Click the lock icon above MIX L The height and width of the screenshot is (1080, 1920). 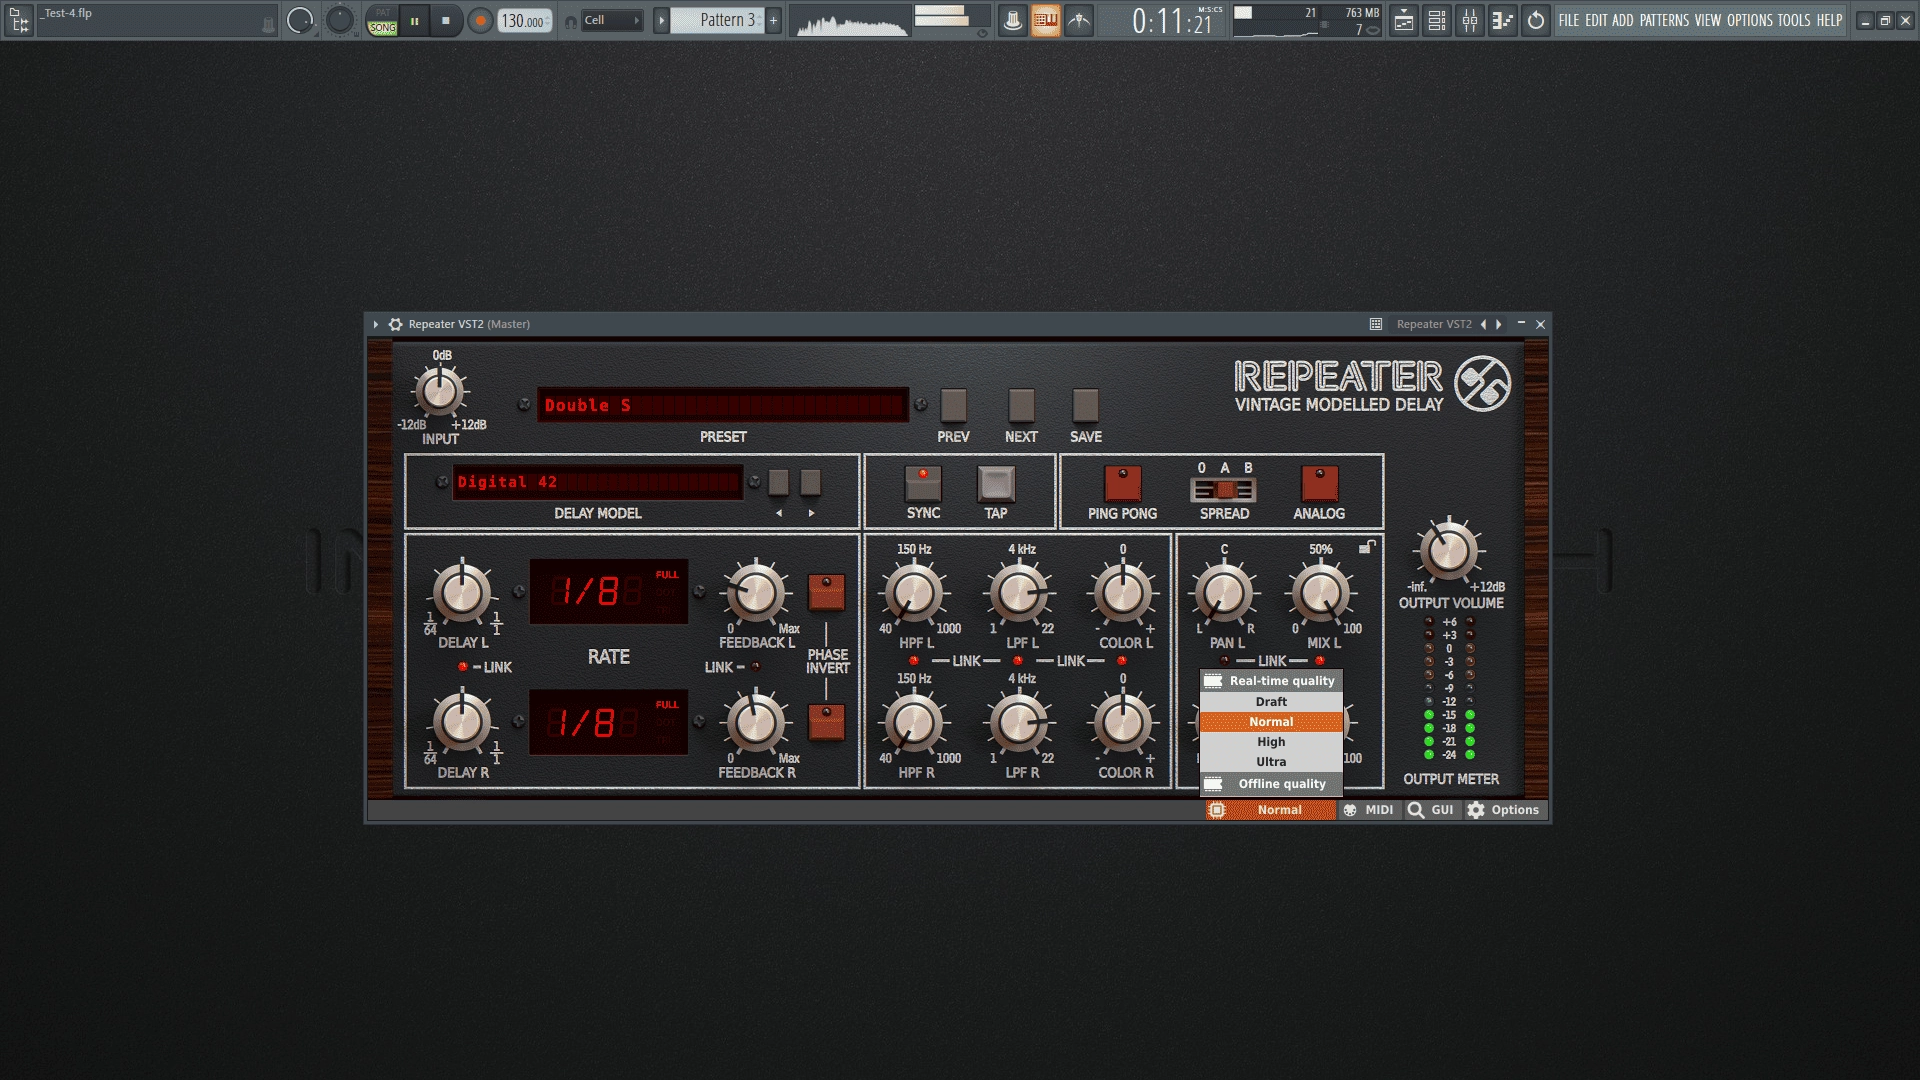click(1367, 546)
